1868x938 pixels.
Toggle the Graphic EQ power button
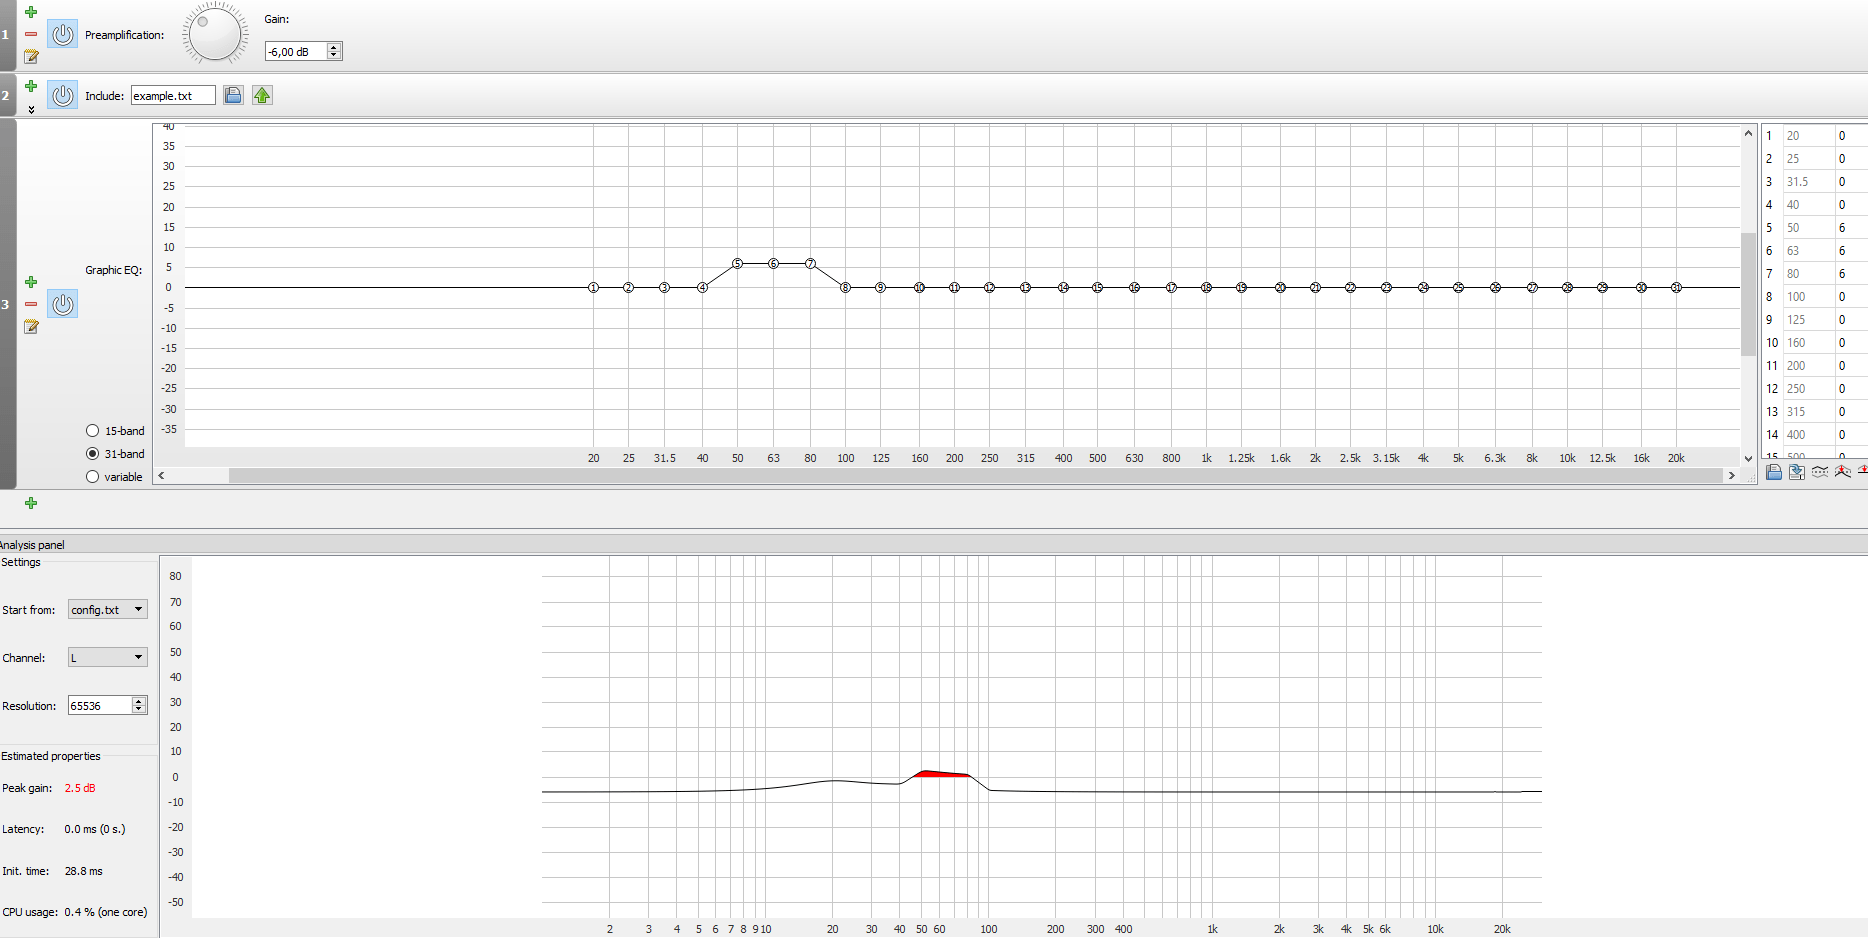pyautogui.click(x=63, y=304)
